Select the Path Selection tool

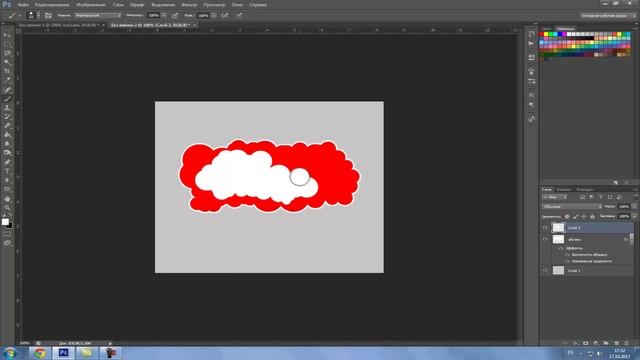coord(7,180)
